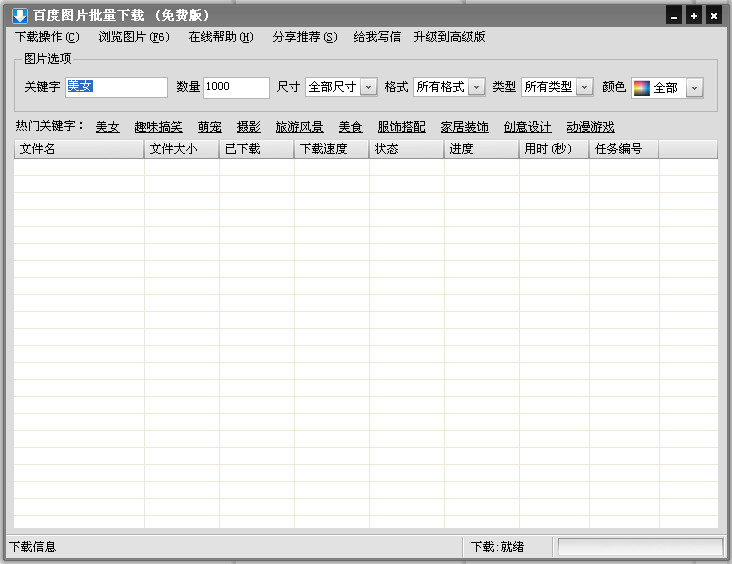Click the 数量 quantity field showing 1000
732x564 pixels.
tap(236, 87)
